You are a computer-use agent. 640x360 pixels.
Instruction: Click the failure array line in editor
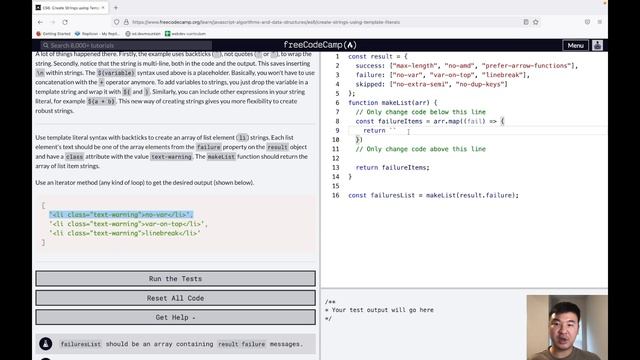442,75
